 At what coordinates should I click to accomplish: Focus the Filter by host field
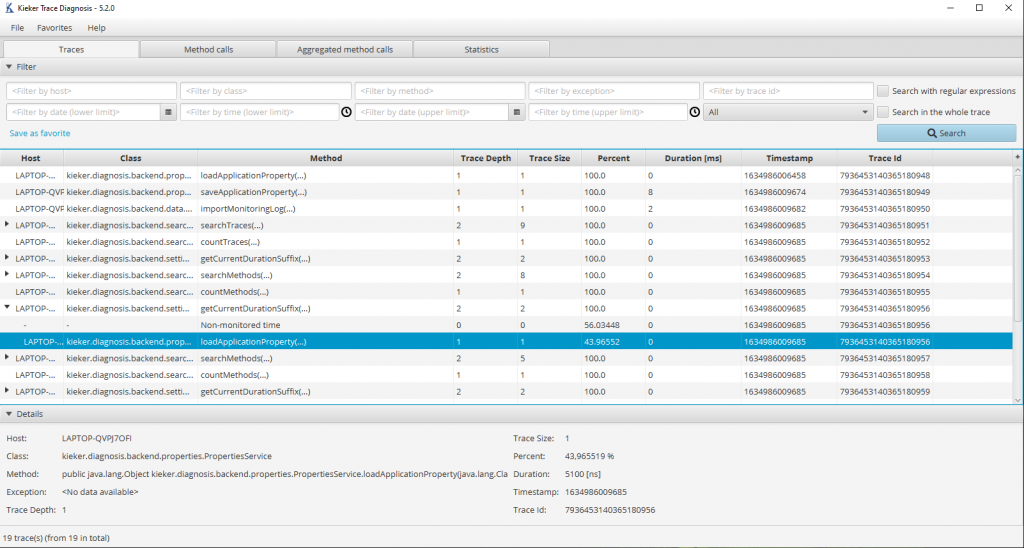(91, 91)
